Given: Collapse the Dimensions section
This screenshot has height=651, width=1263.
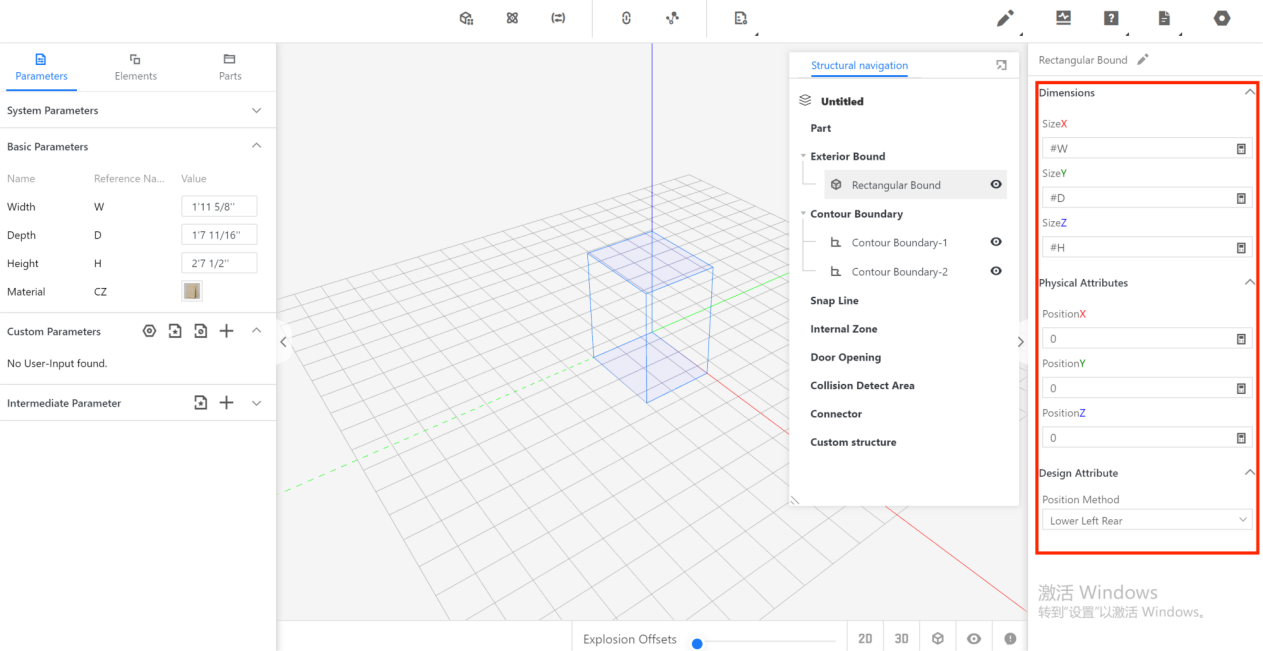Looking at the screenshot, I should (x=1249, y=93).
